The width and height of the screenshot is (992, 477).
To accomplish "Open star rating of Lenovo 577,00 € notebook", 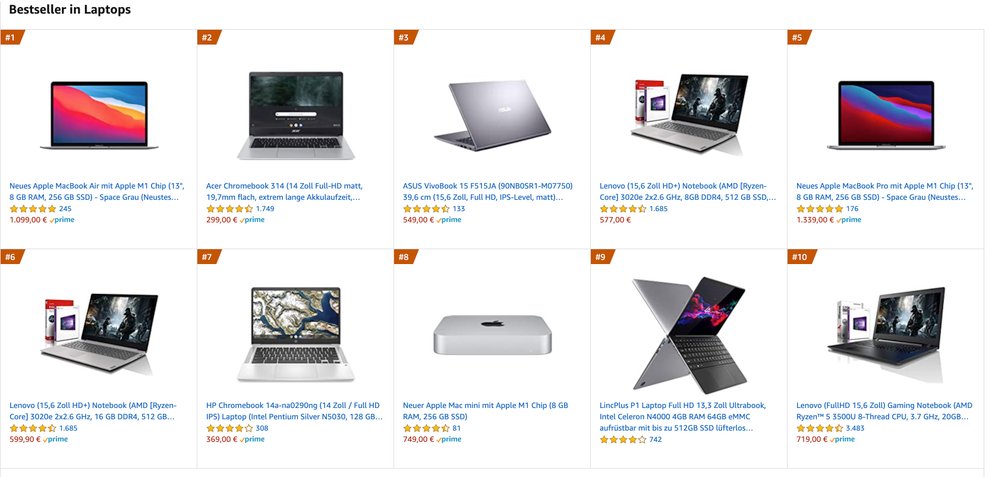I will pos(623,209).
